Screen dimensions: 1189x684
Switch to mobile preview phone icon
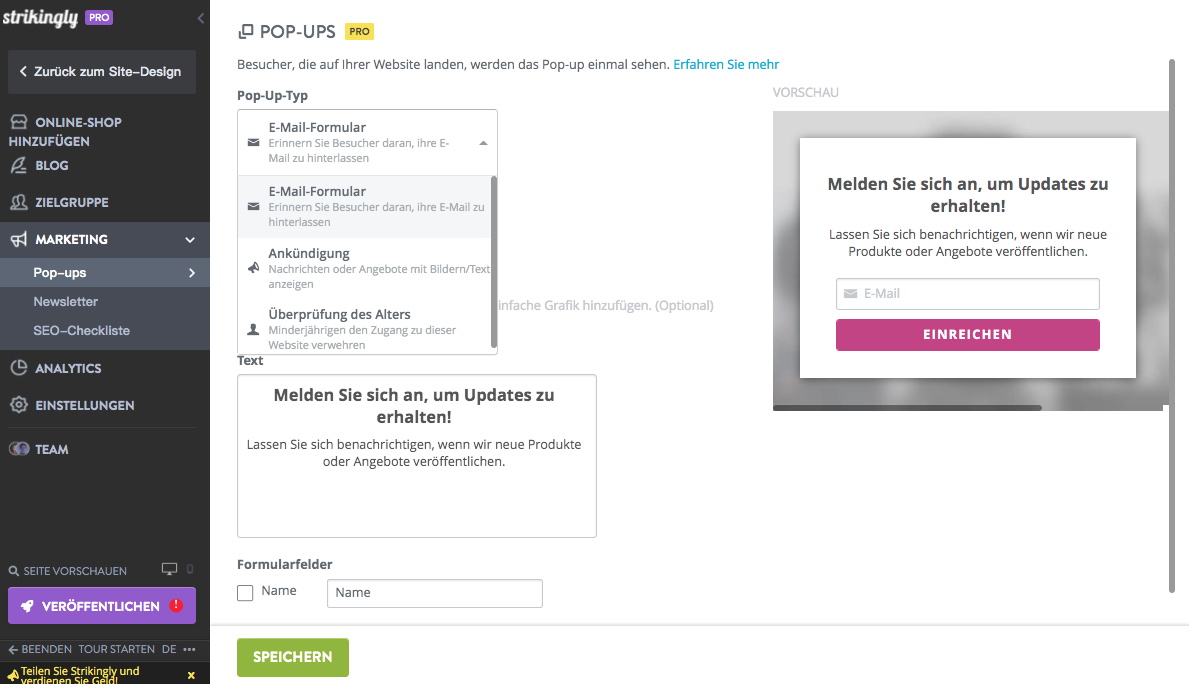pos(190,570)
